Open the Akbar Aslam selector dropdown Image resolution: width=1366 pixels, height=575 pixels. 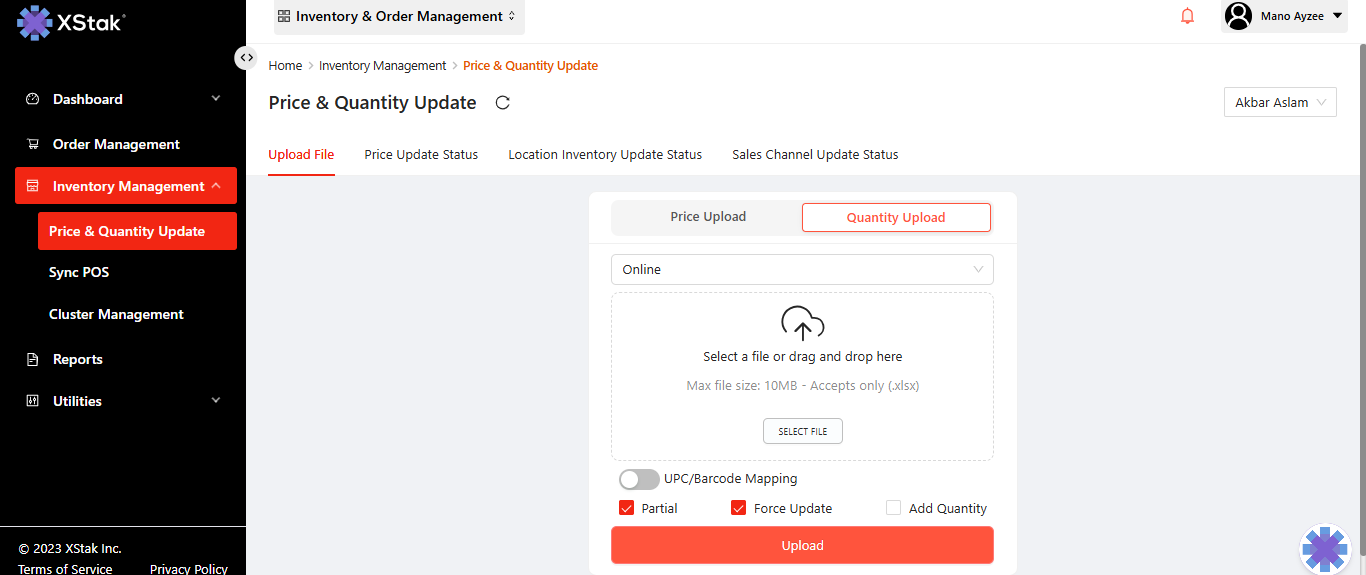(x=1280, y=102)
